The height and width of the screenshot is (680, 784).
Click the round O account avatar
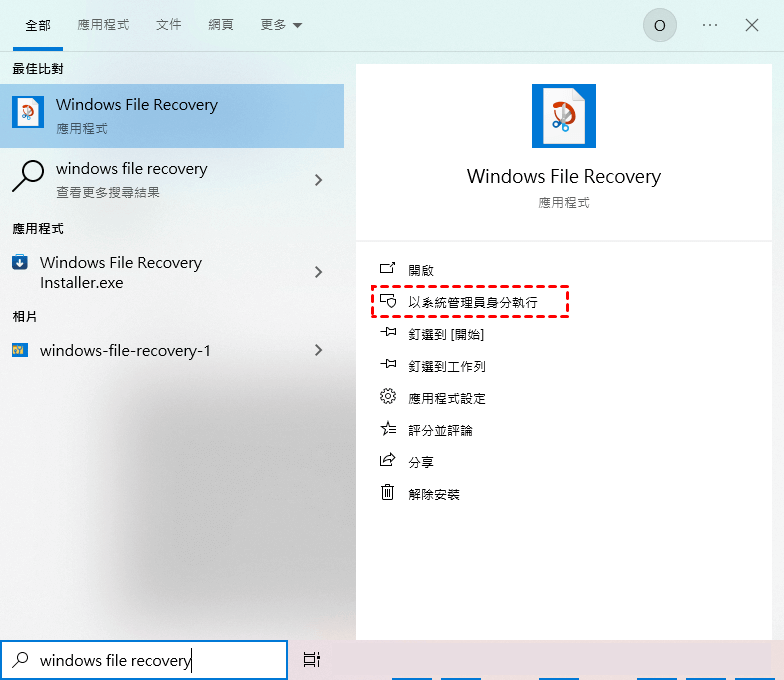point(660,25)
